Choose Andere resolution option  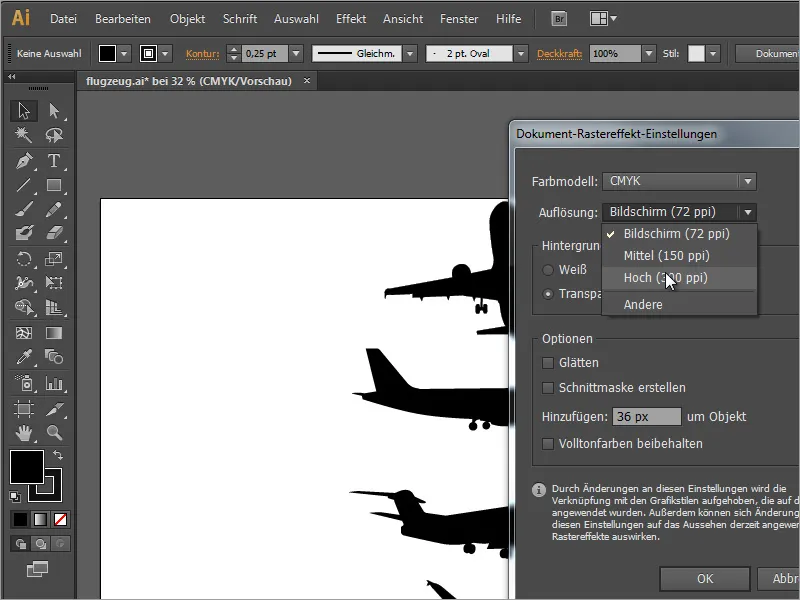point(680,305)
